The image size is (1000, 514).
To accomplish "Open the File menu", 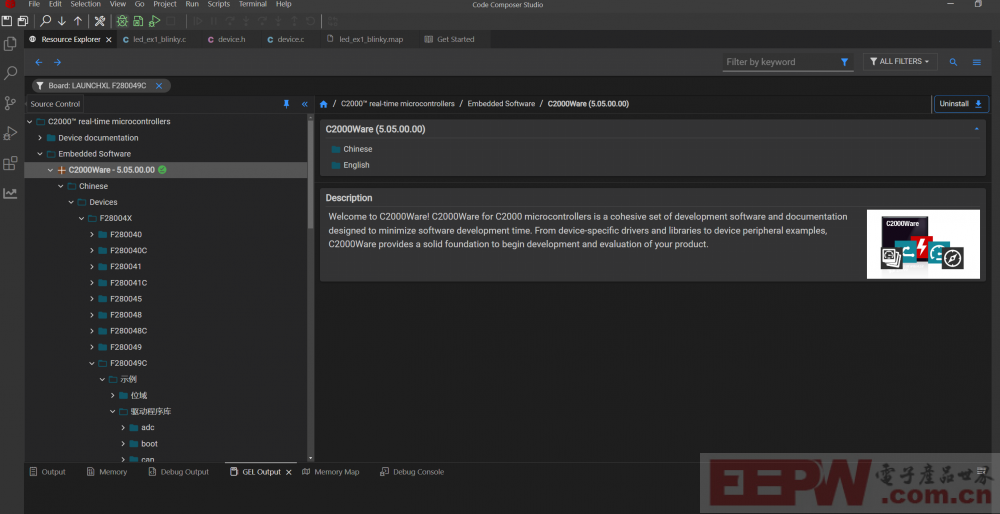I will click(34, 4).
